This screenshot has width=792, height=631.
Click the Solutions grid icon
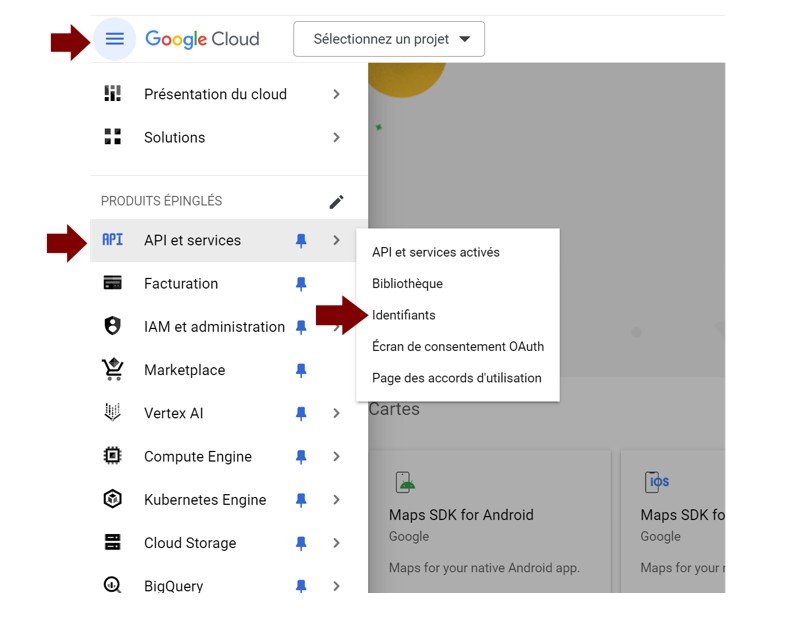click(x=112, y=137)
